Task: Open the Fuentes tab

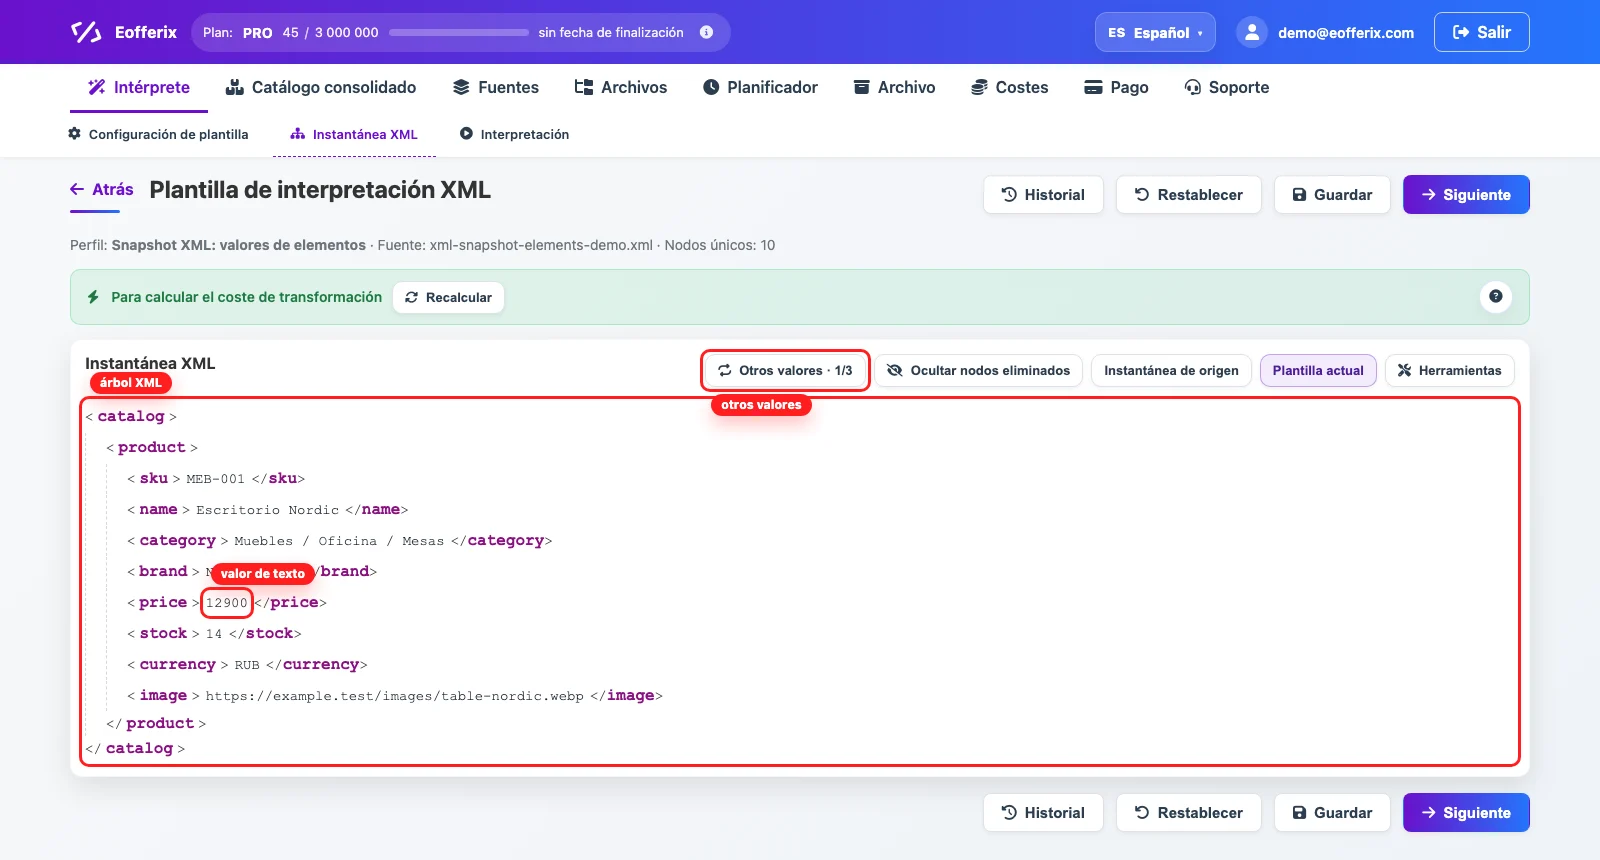Action: click(x=496, y=87)
